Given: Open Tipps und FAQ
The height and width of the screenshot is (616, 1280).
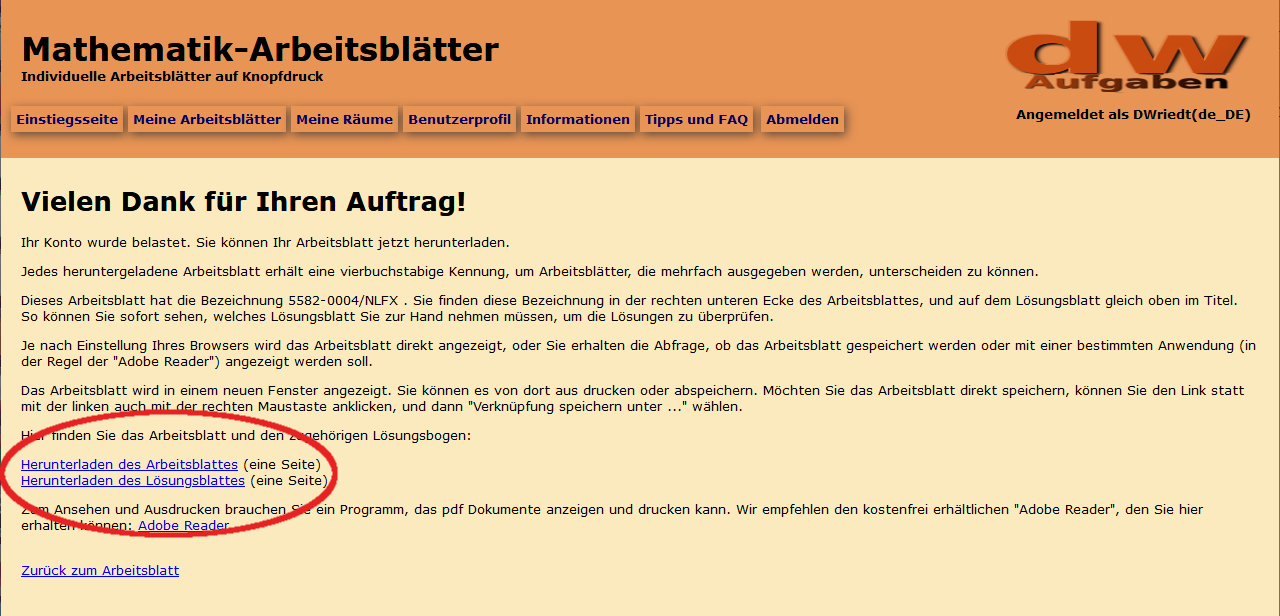Looking at the screenshot, I should [697, 119].
